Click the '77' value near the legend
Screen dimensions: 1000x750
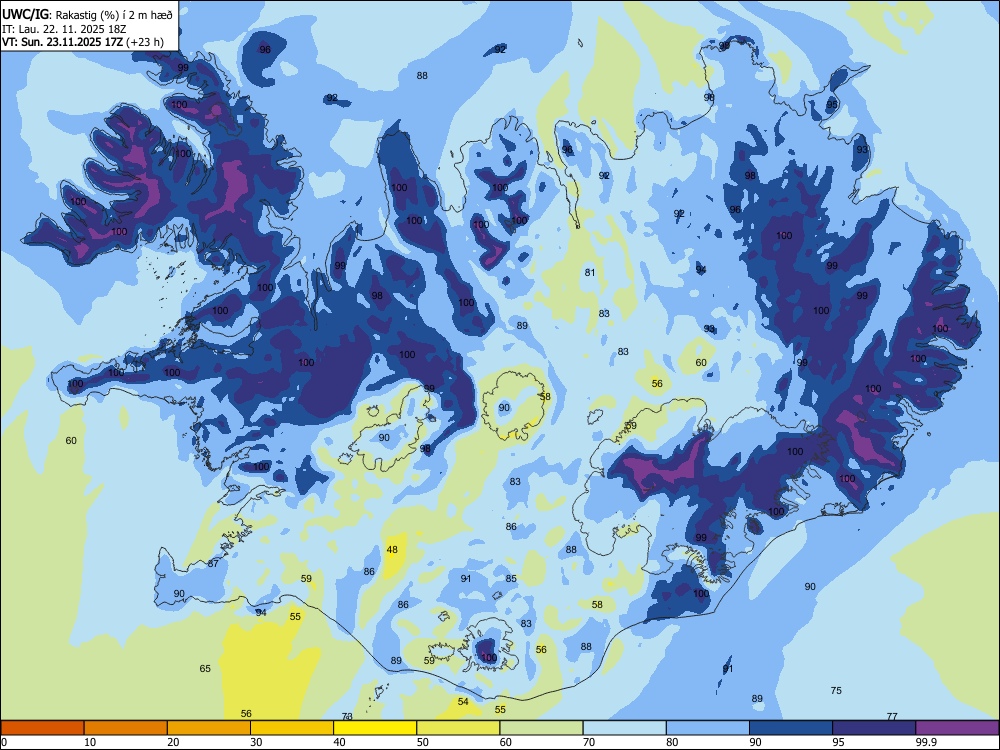tap(892, 717)
